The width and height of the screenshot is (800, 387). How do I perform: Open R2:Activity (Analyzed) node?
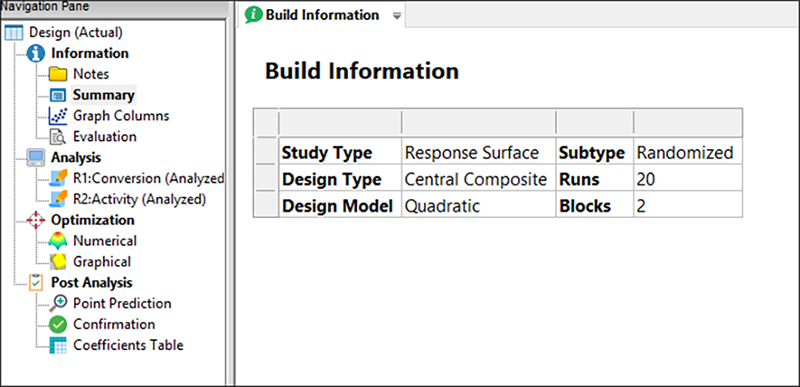pyautogui.click(x=139, y=200)
